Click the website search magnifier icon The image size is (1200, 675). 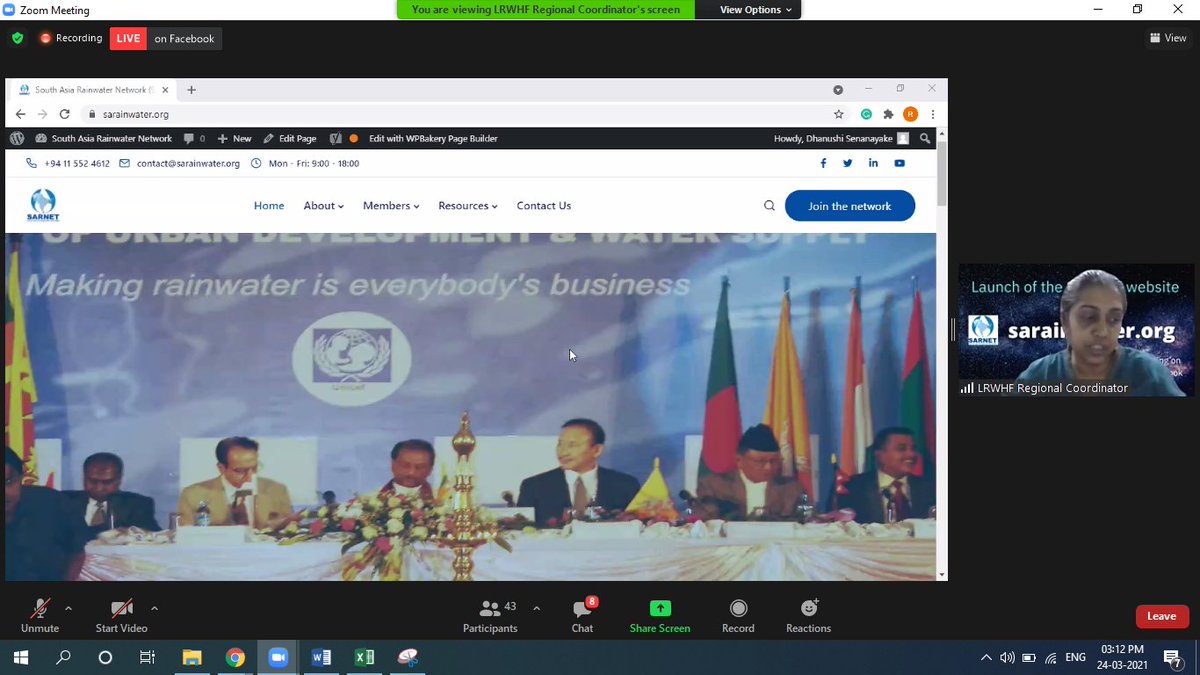pos(769,206)
